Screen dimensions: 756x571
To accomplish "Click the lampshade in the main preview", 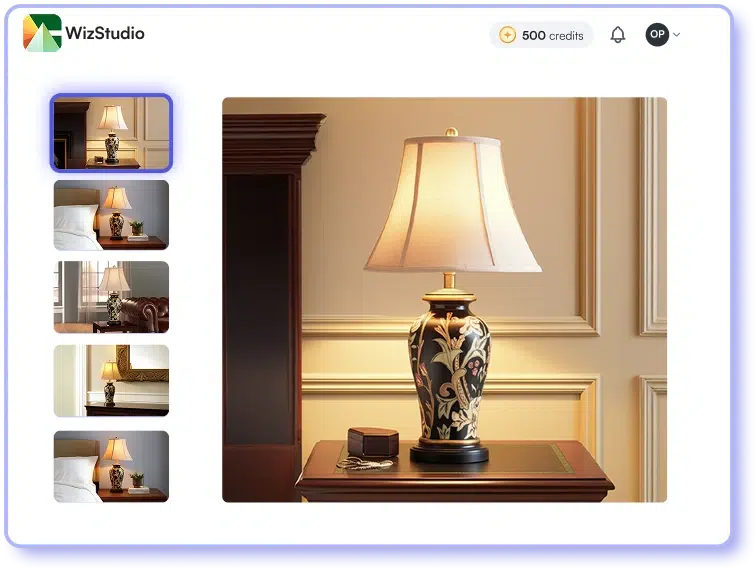I will pos(451,205).
